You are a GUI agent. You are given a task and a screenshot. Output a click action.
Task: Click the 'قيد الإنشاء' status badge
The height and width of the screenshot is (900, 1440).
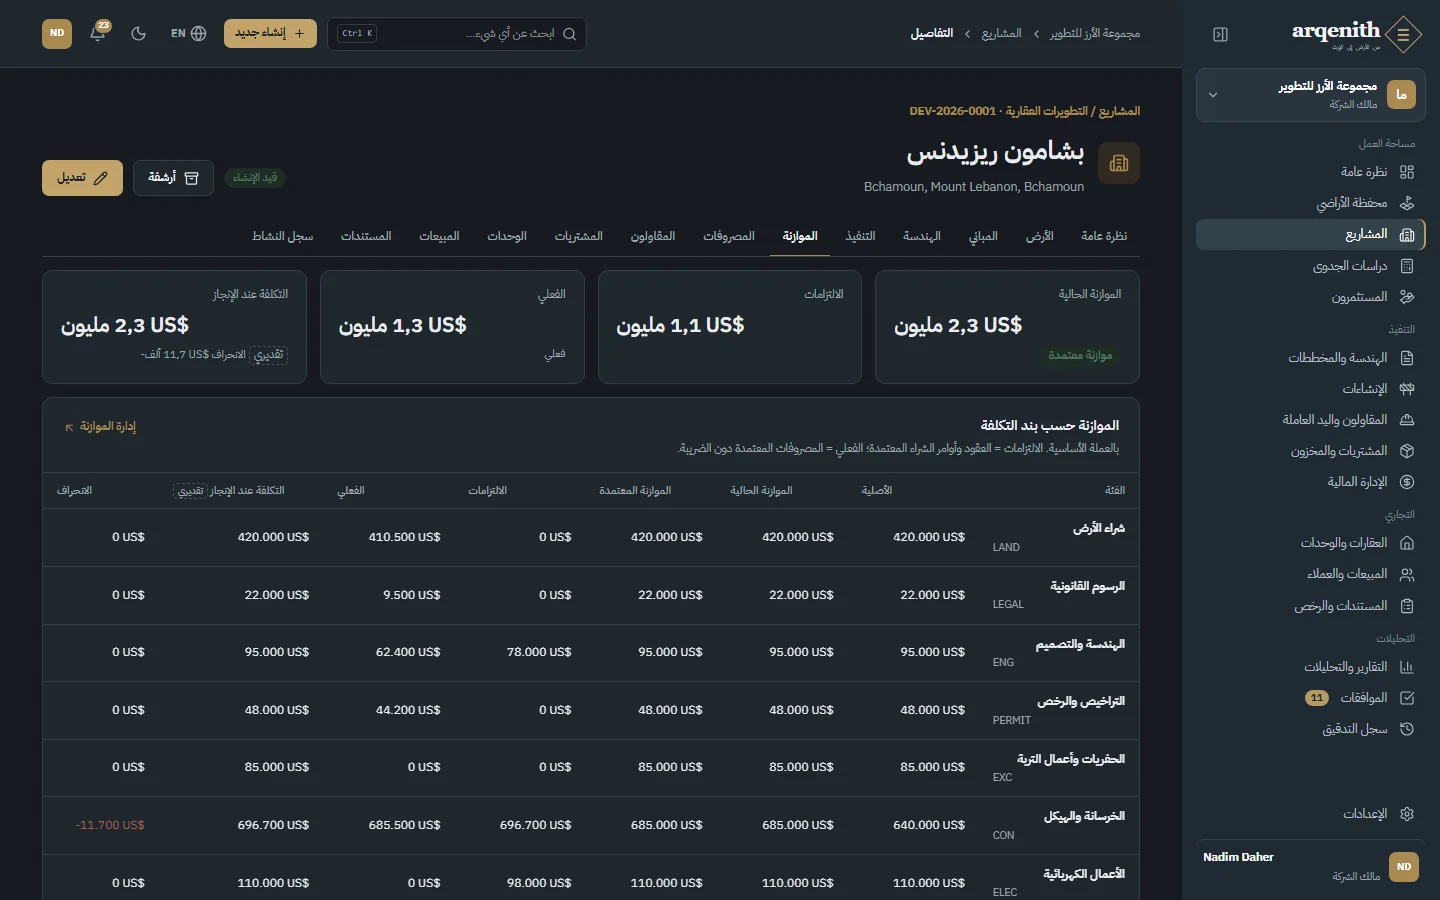click(255, 178)
